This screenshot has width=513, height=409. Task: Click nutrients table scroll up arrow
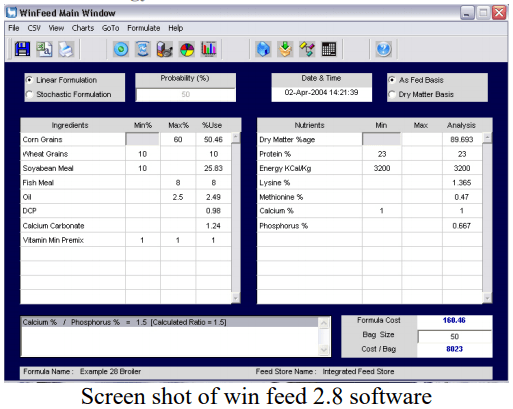[x=487, y=137]
